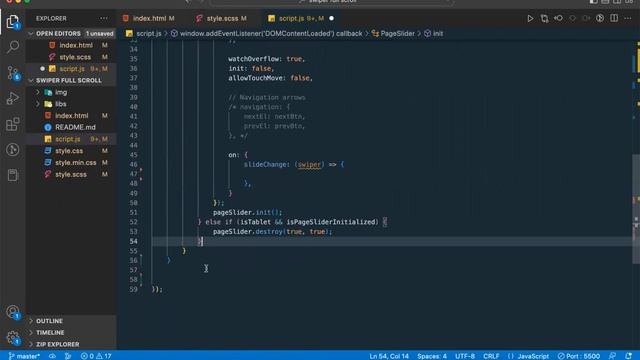Screen dimensions: 640x360
Task: Click 'allowTouchMove' on line 37
Action: pos(257,78)
